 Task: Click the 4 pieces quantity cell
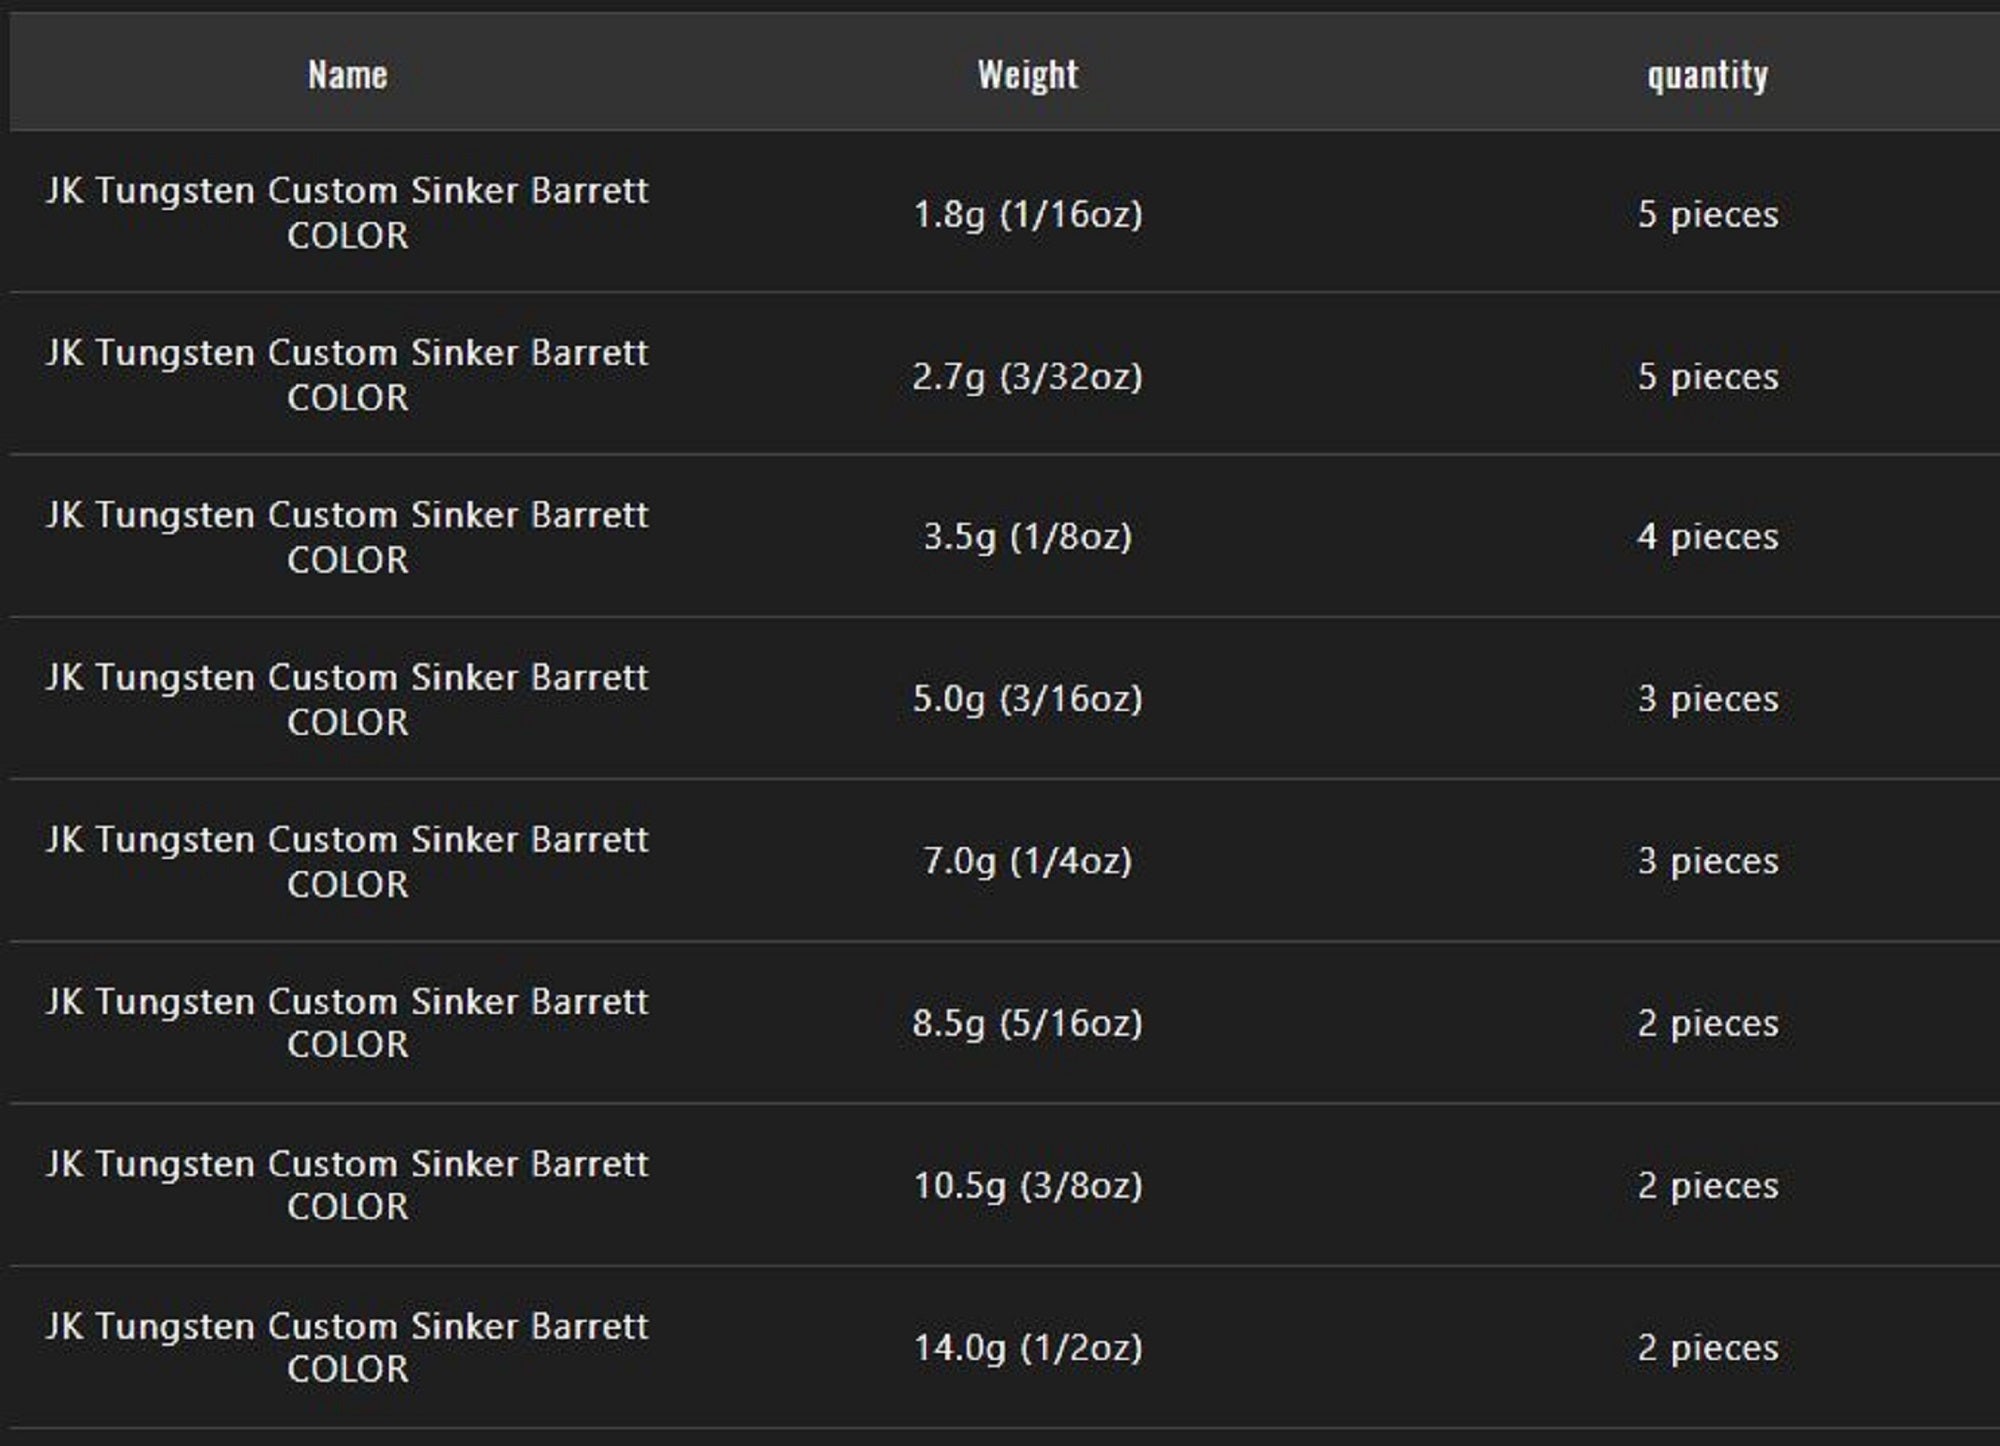pyautogui.click(x=1708, y=537)
